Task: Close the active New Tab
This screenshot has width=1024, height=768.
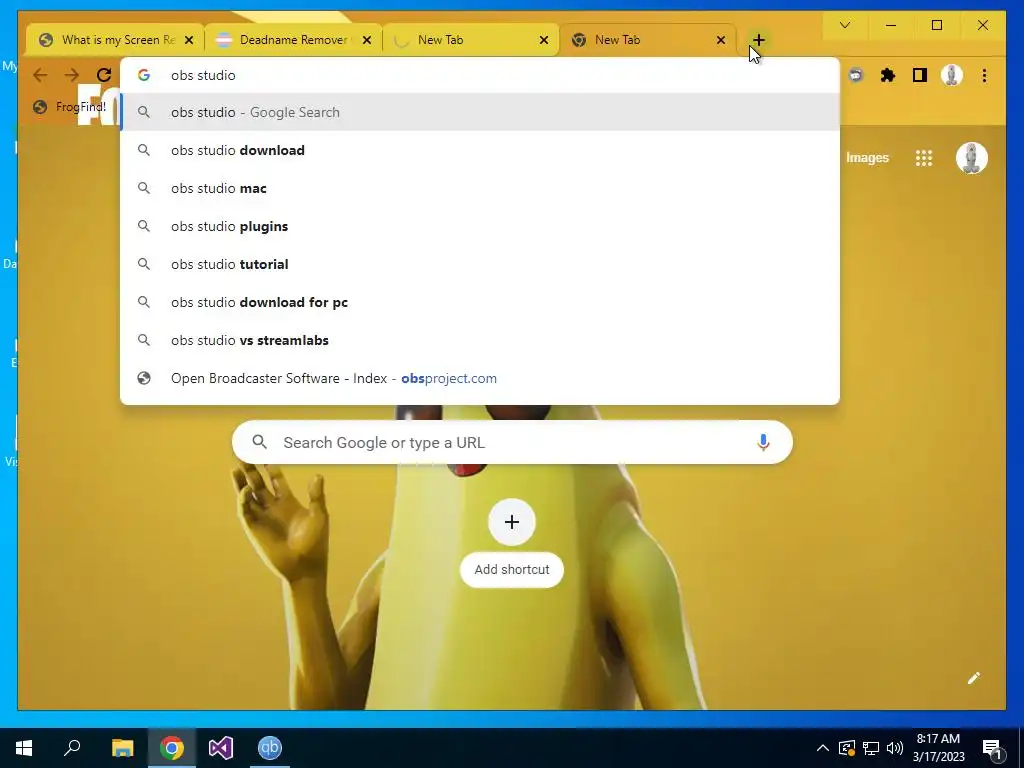Action: coord(721,40)
